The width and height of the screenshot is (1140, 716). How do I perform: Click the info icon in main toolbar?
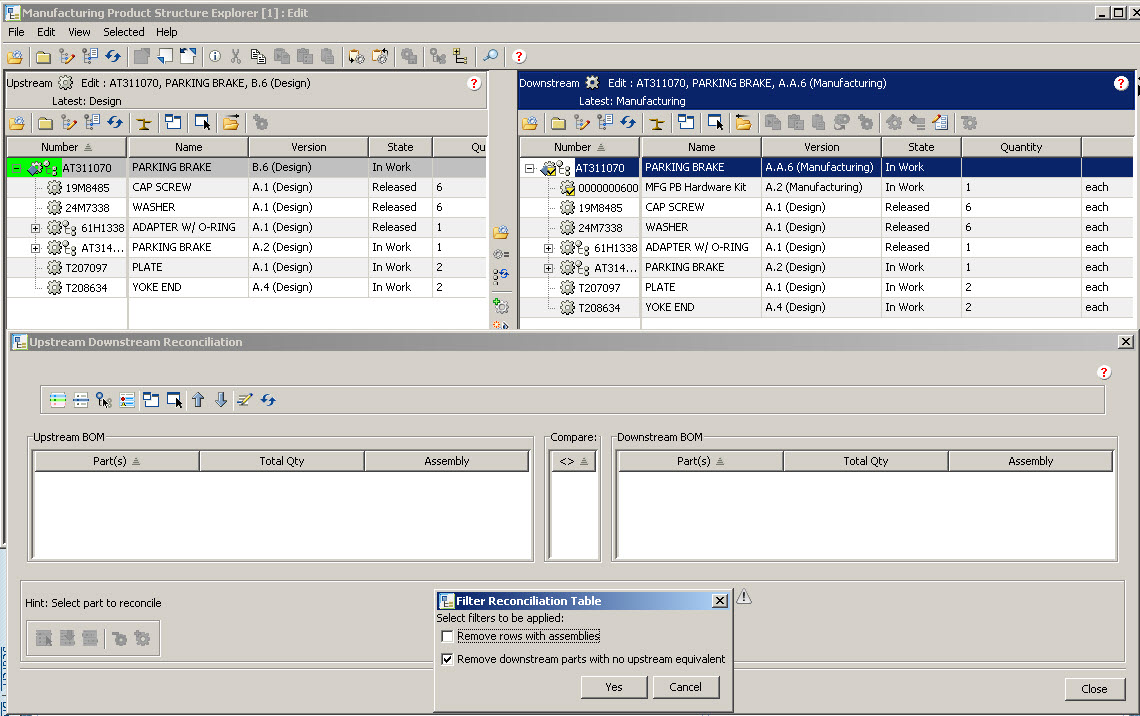click(215, 56)
